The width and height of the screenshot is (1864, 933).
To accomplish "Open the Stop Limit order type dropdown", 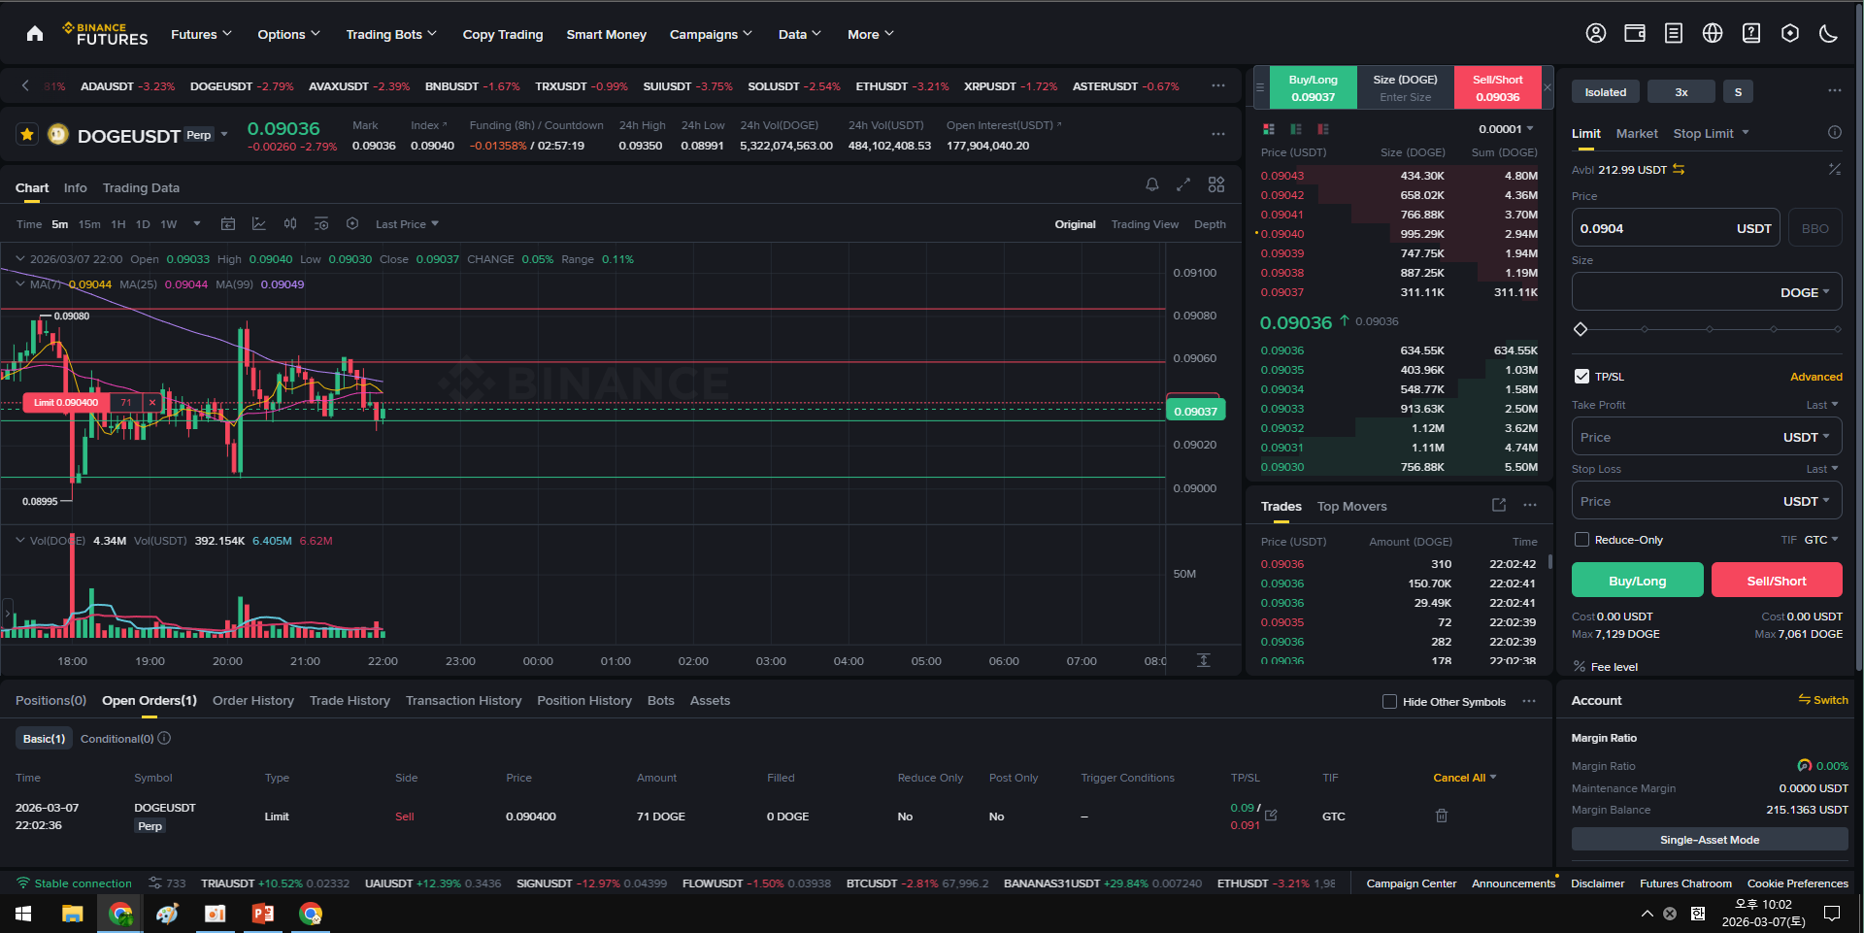I will pyautogui.click(x=1711, y=133).
